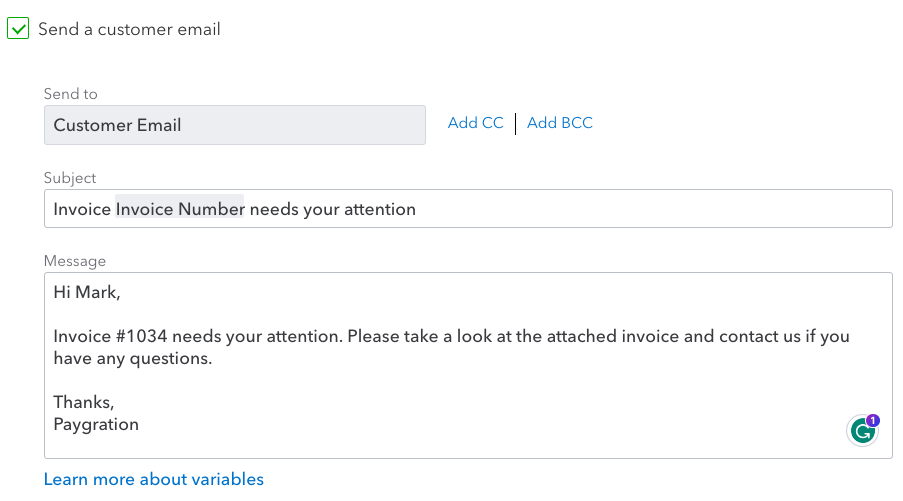Click the 'Message' field label
Image resolution: width=903 pixels, height=501 pixels.
pyautogui.click(x=75, y=261)
